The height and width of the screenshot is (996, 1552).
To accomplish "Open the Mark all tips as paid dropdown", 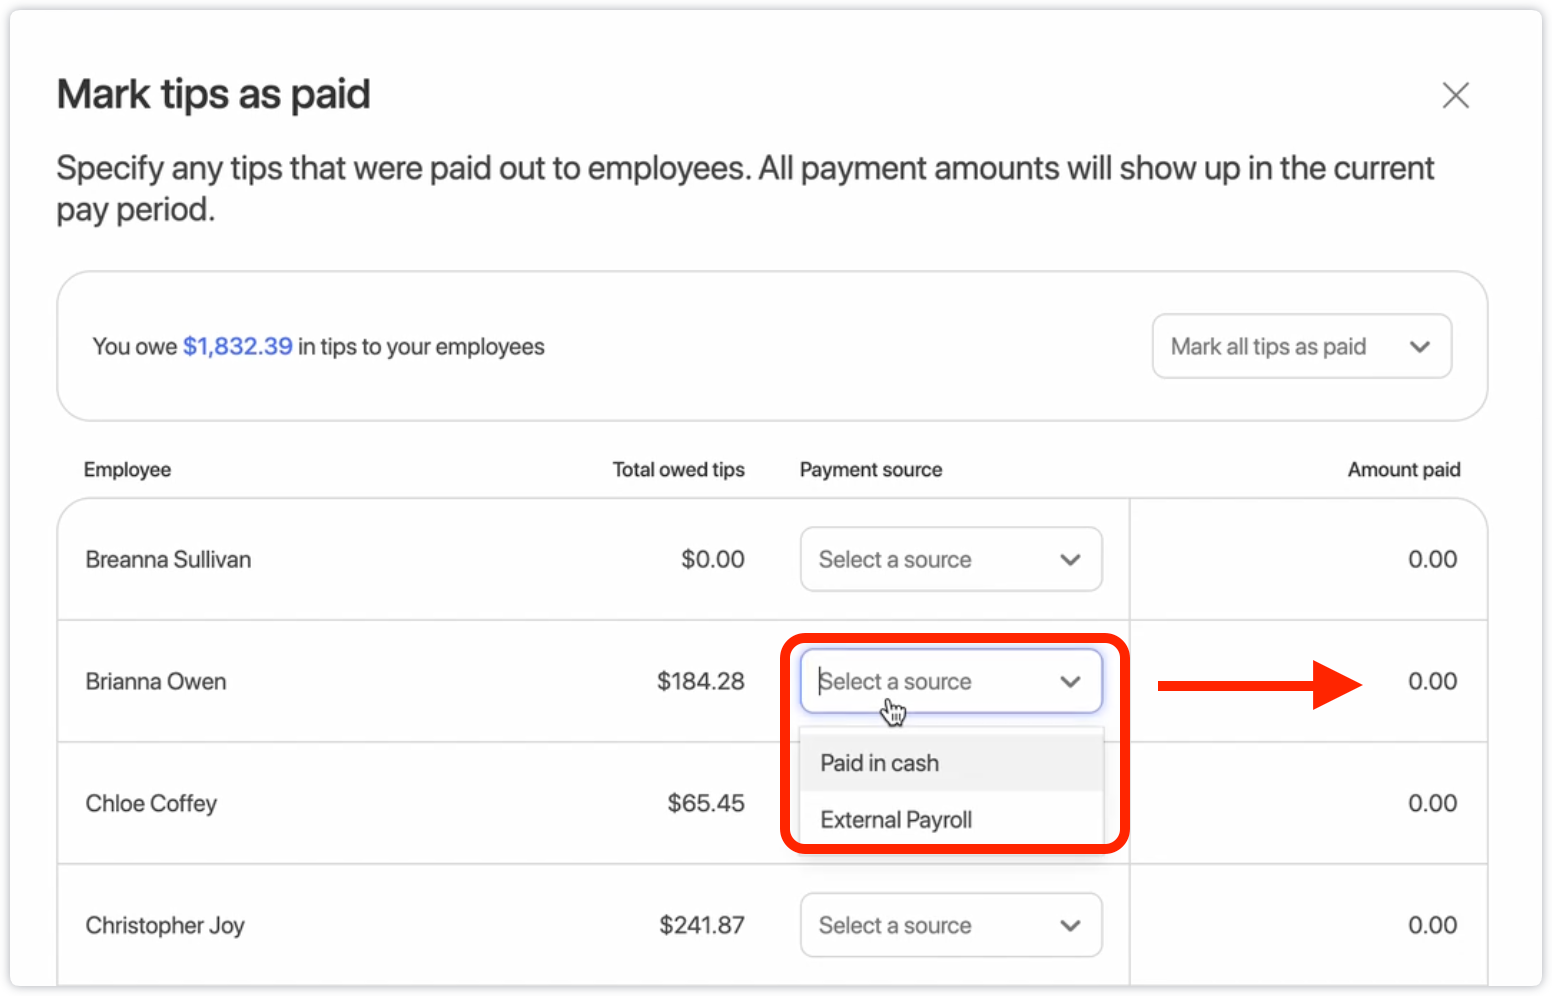I will pos(1301,347).
